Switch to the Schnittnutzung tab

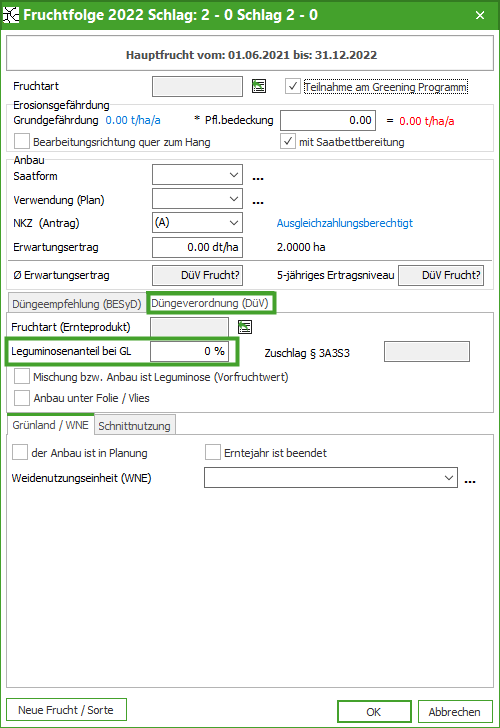(135, 426)
